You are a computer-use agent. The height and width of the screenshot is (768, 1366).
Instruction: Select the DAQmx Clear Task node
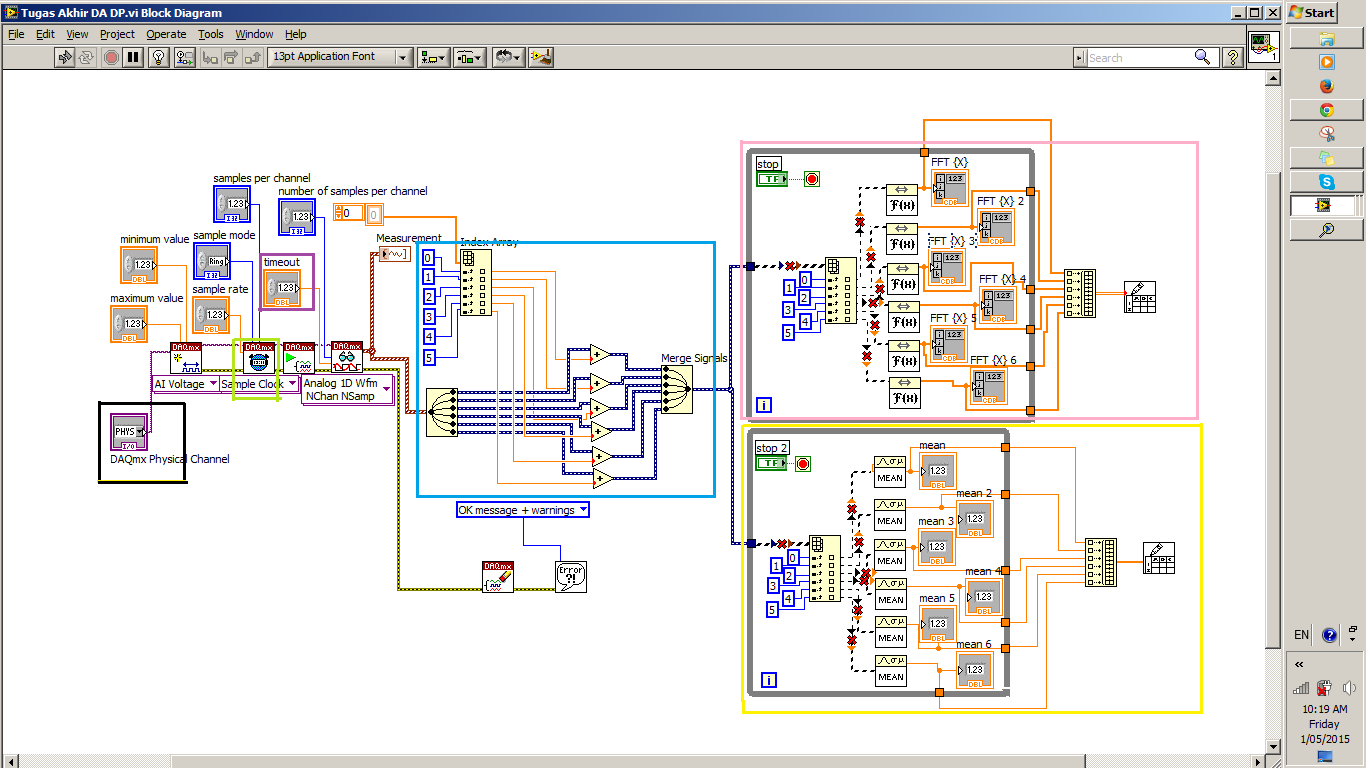point(498,577)
